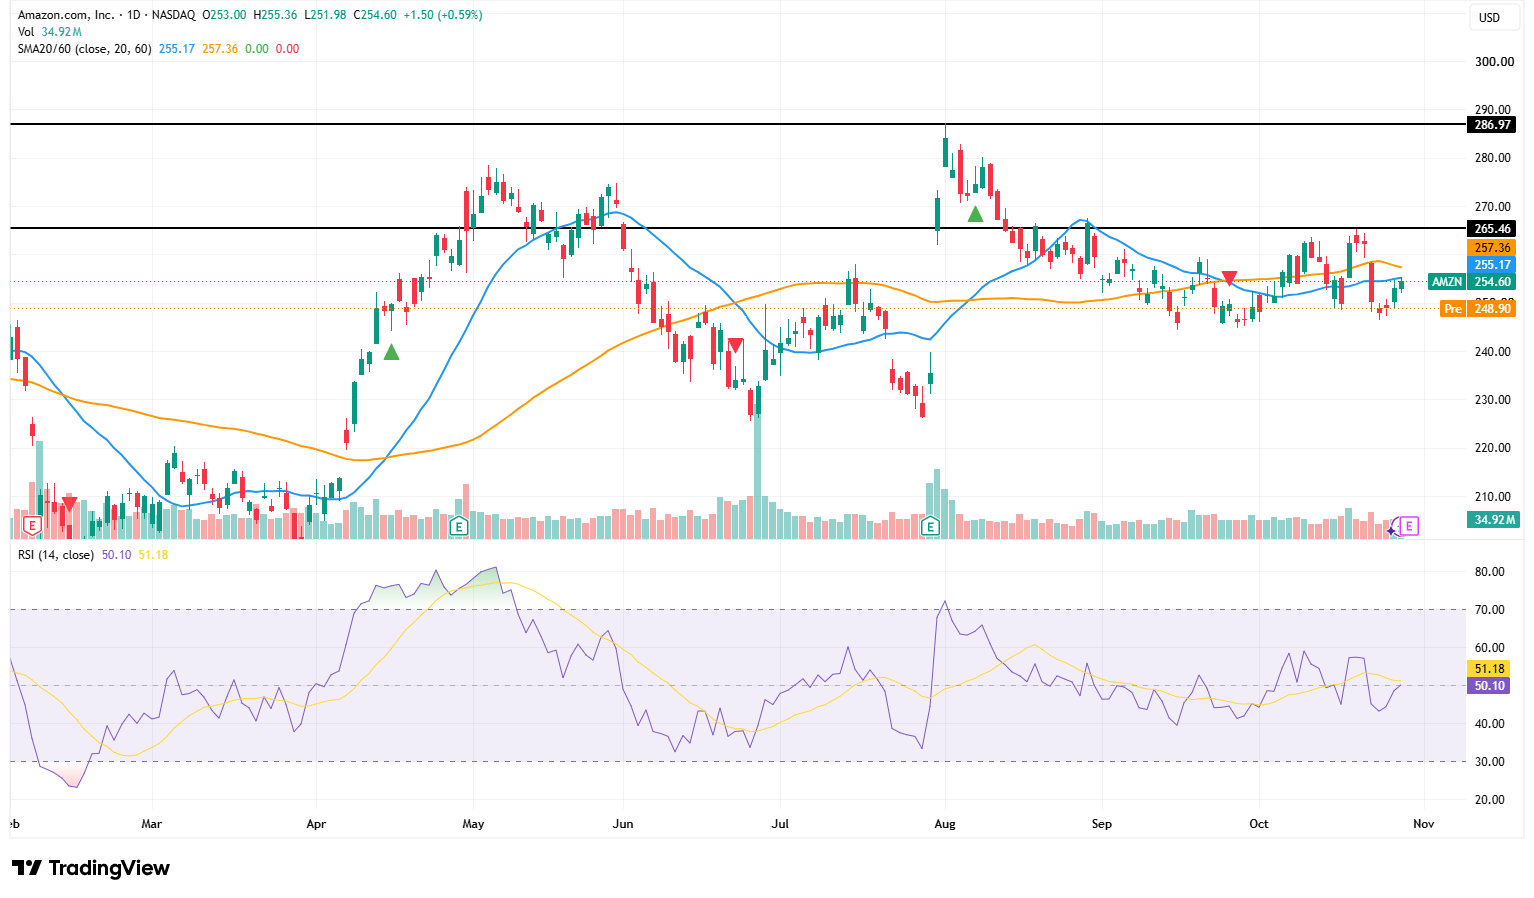Click the green 34.92M volume axis label
Image resolution: width=1534 pixels, height=898 pixels.
click(1494, 519)
